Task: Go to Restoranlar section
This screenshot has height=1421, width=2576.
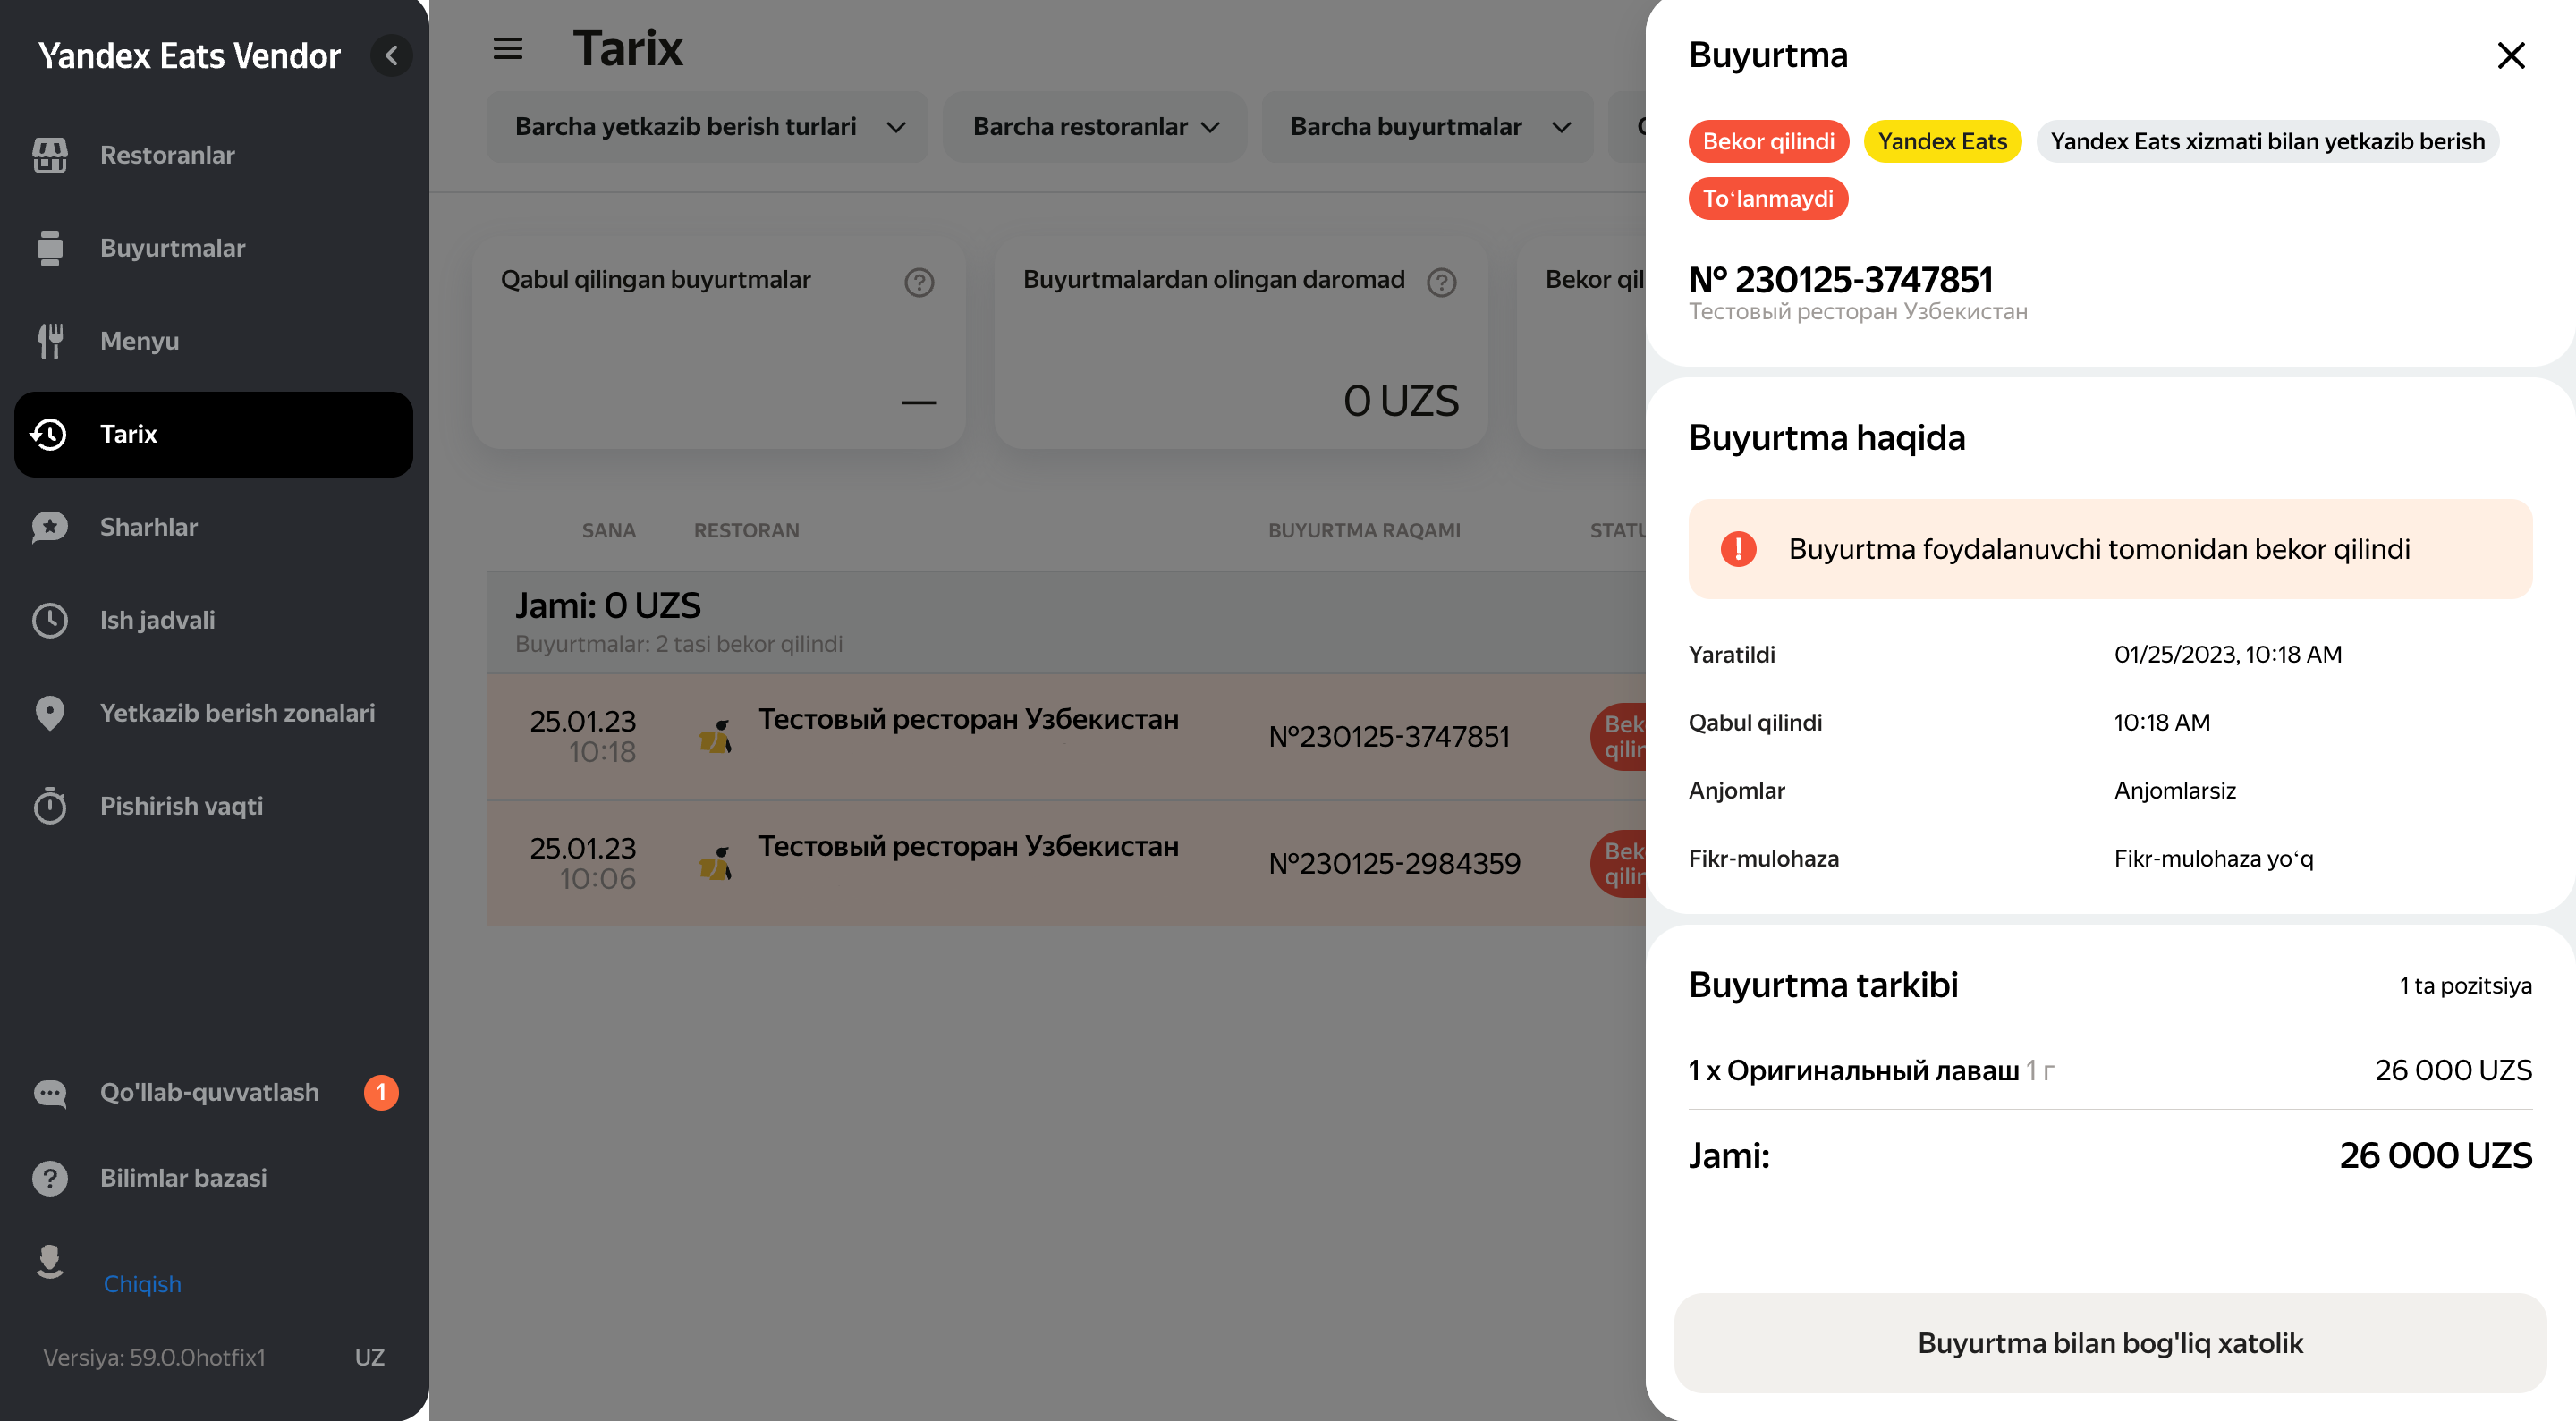Action: 214,155
